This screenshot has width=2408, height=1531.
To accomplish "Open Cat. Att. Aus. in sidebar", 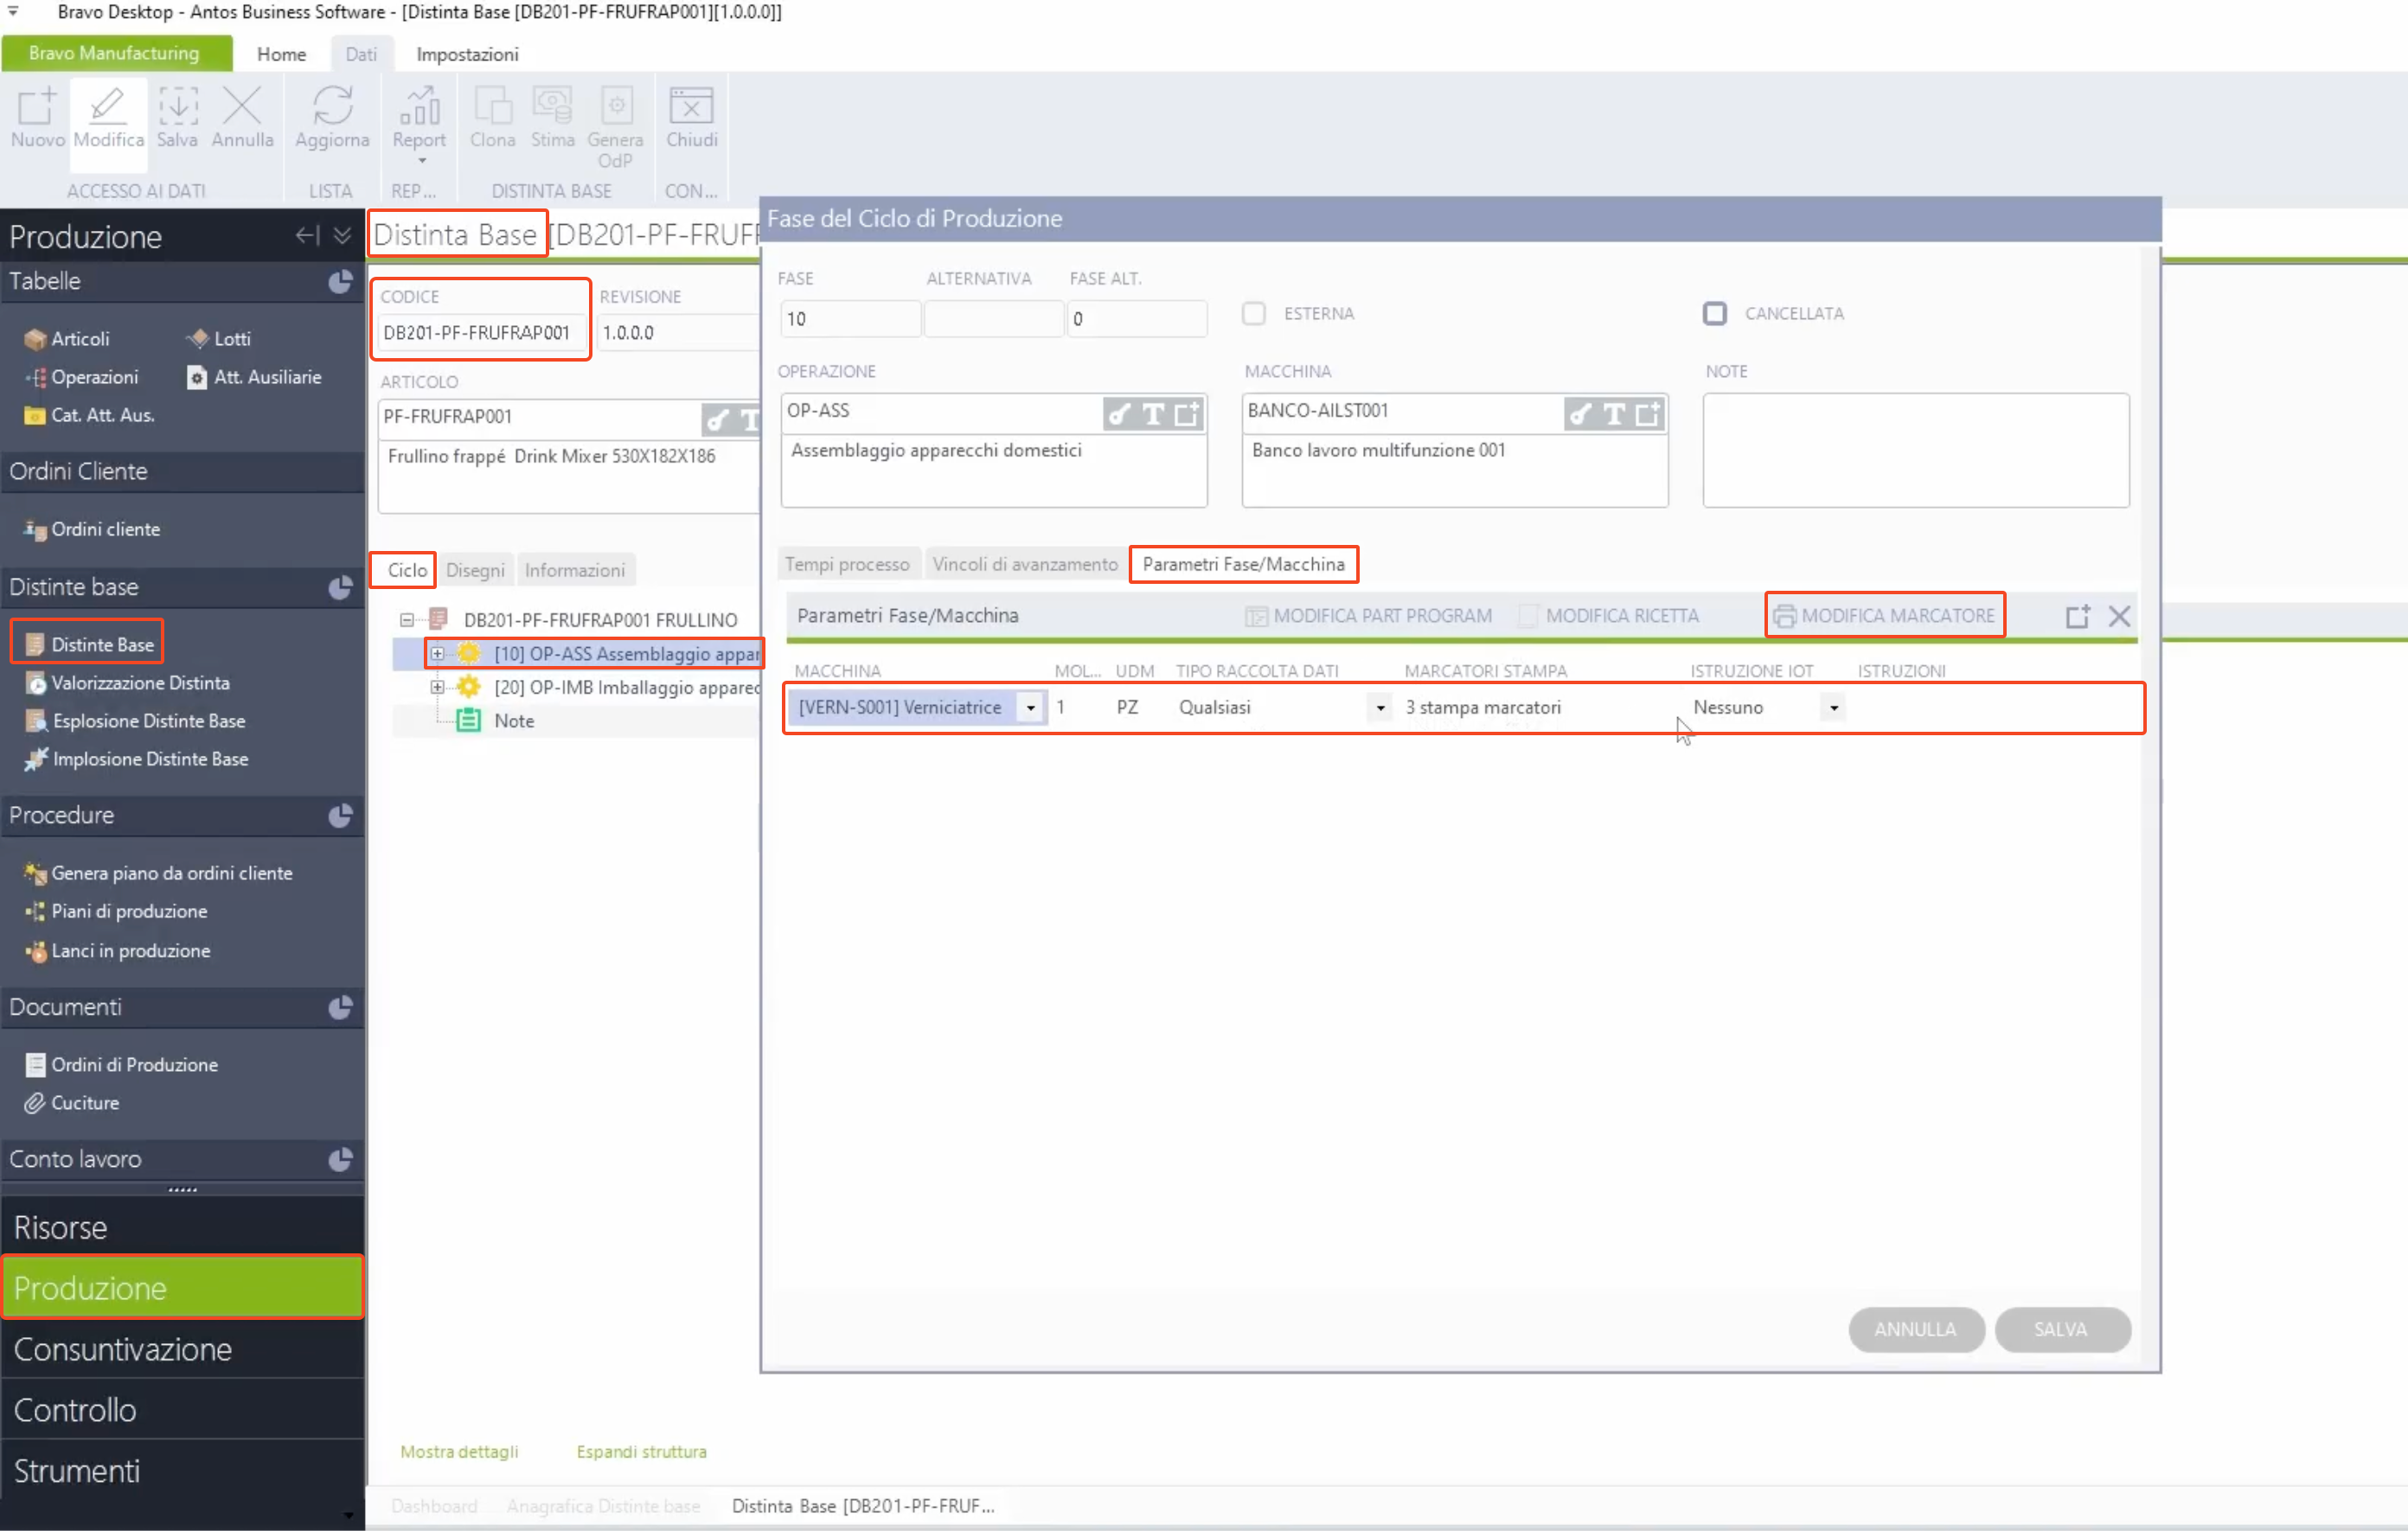I will pyautogui.click(x=89, y=415).
